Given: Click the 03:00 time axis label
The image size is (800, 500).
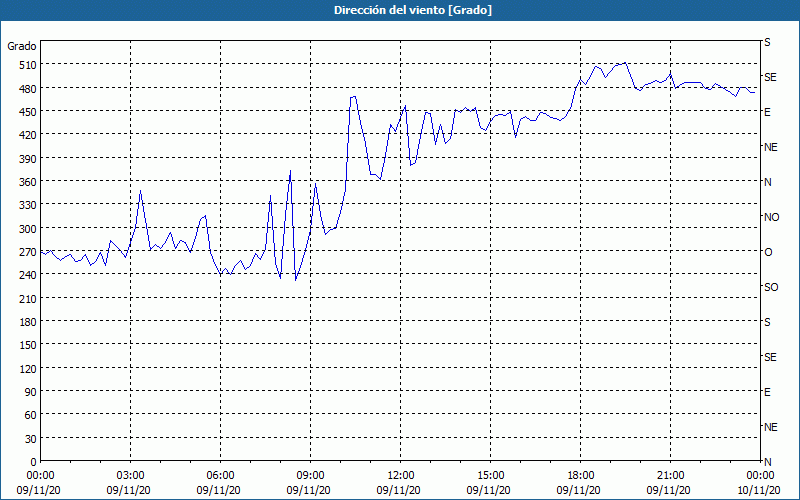Looking at the screenshot, I should pyautogui.click(x=131, y=476).
